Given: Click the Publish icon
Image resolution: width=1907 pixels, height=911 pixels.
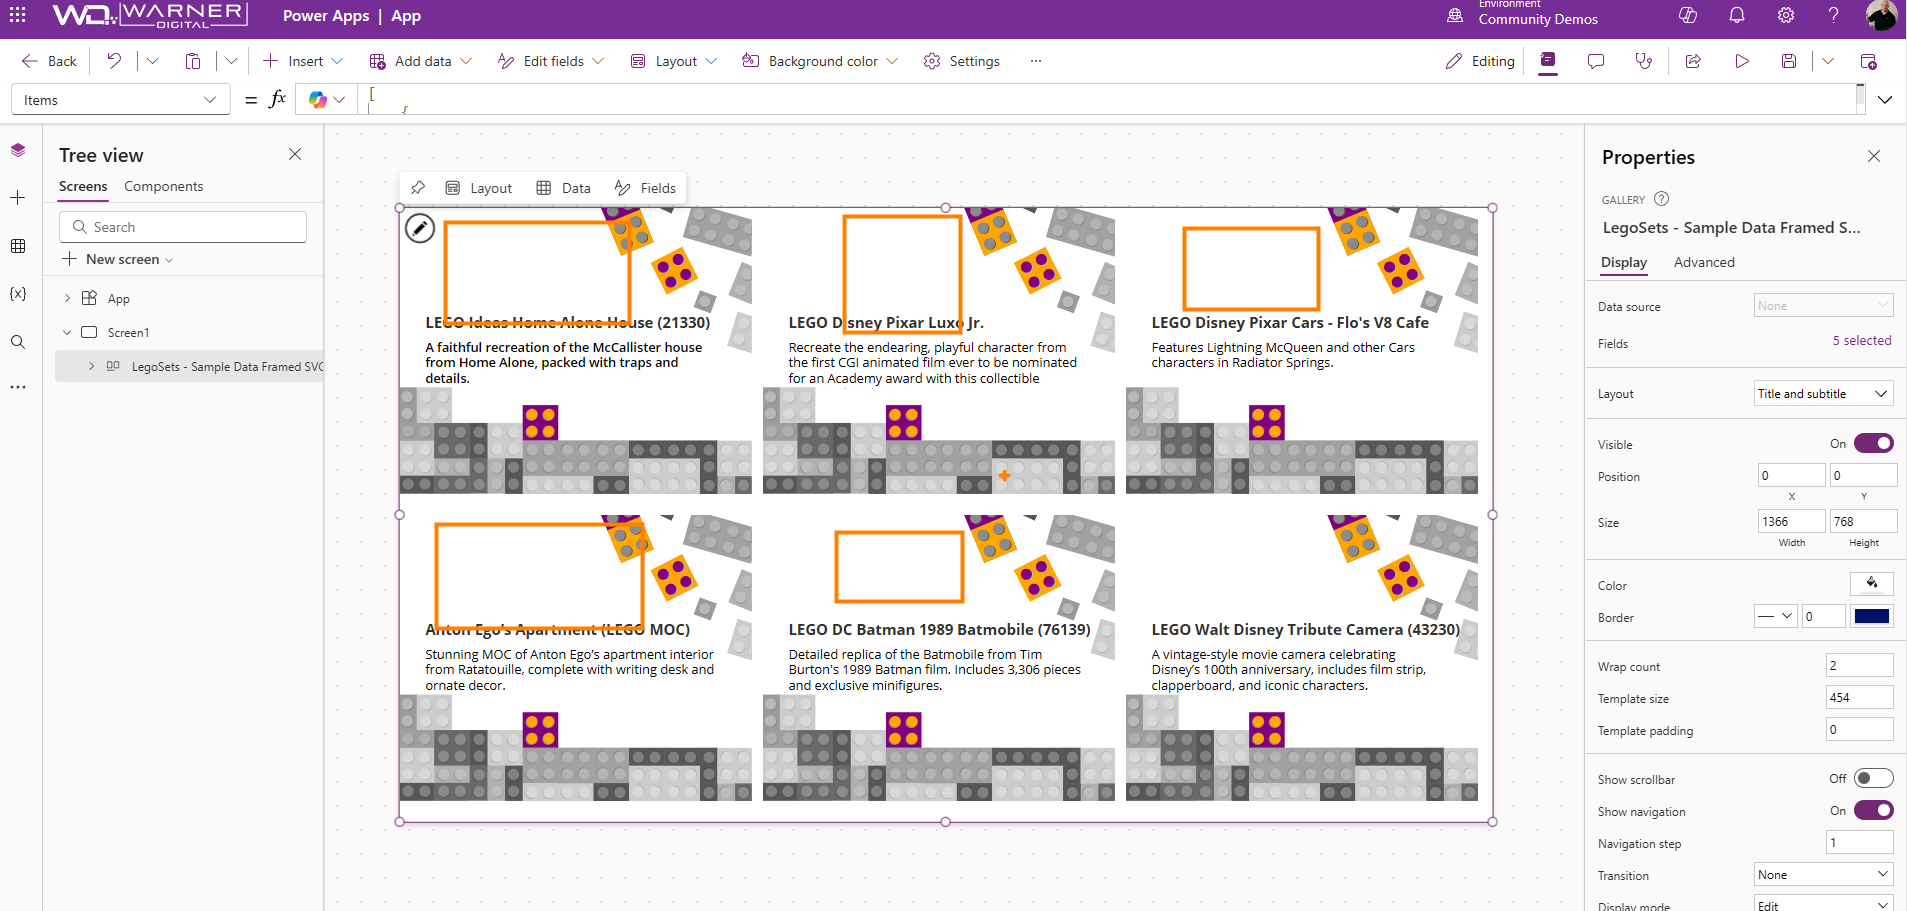Looking at the screenshot, I should 1868,61.
